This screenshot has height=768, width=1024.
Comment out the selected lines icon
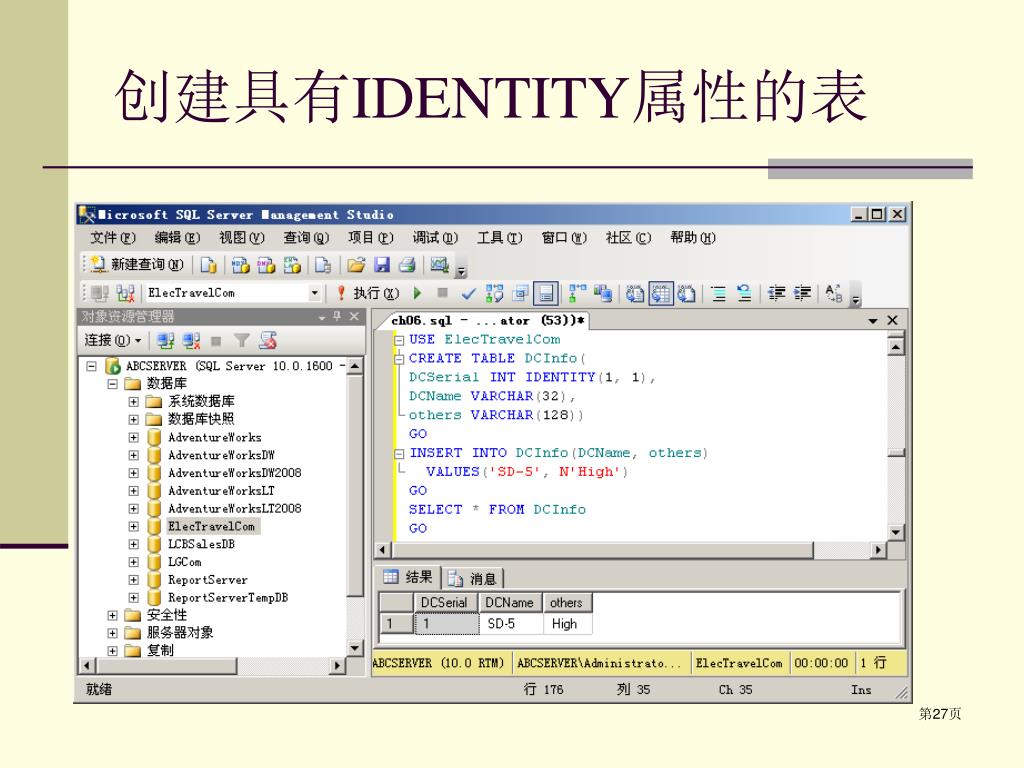click(x=718, y=294)
